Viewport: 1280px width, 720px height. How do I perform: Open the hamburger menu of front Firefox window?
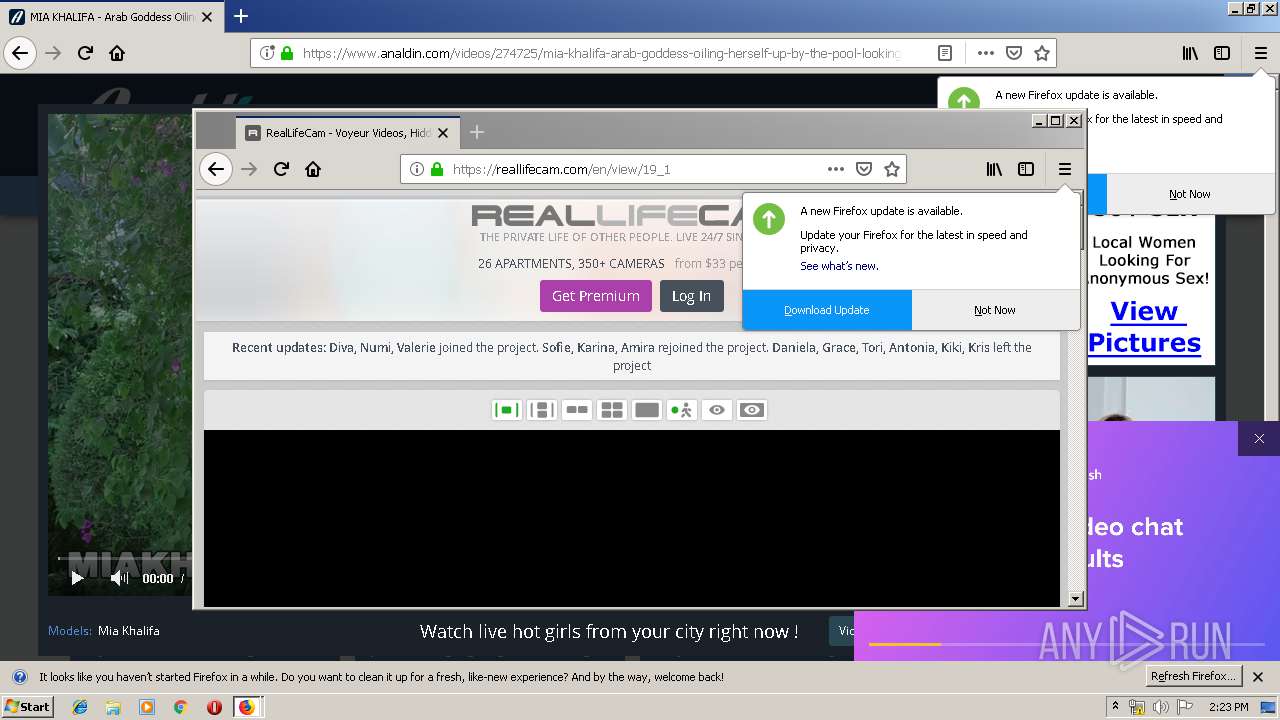tap(1065, 169)
